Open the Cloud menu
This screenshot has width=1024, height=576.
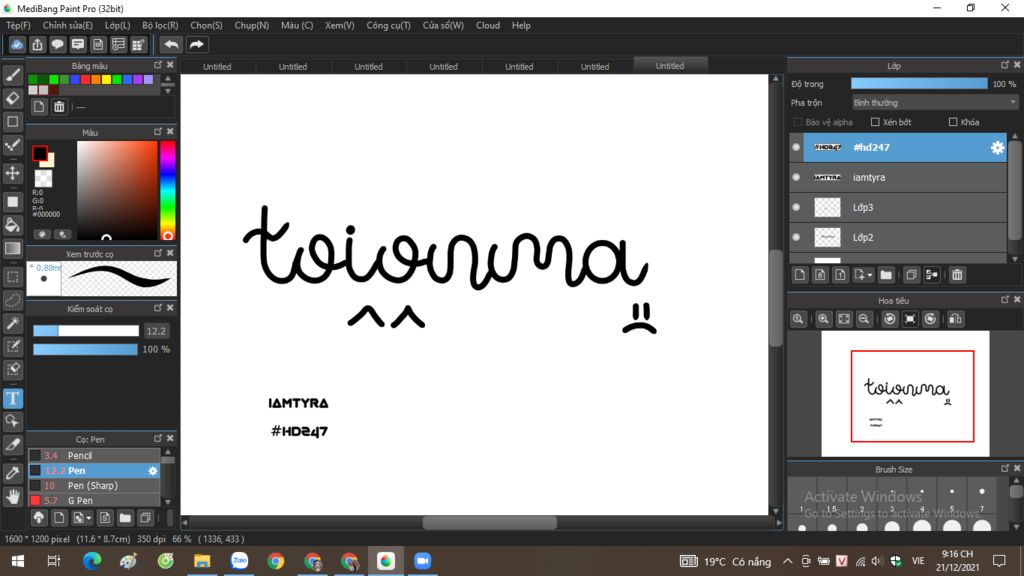pyautogui.click(x=488, y=25)
